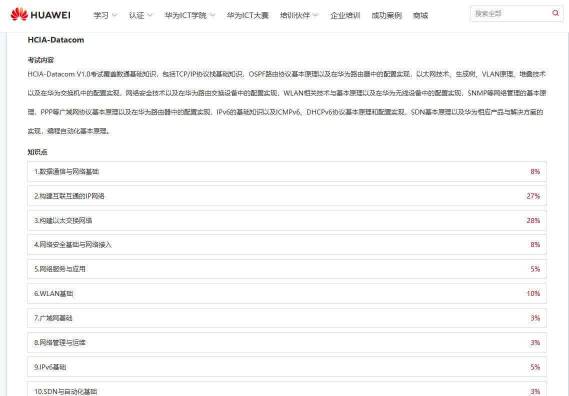Open the 华为ICT学院 dropdown menu
Screen dimensions: 569x396
[189, 15]
